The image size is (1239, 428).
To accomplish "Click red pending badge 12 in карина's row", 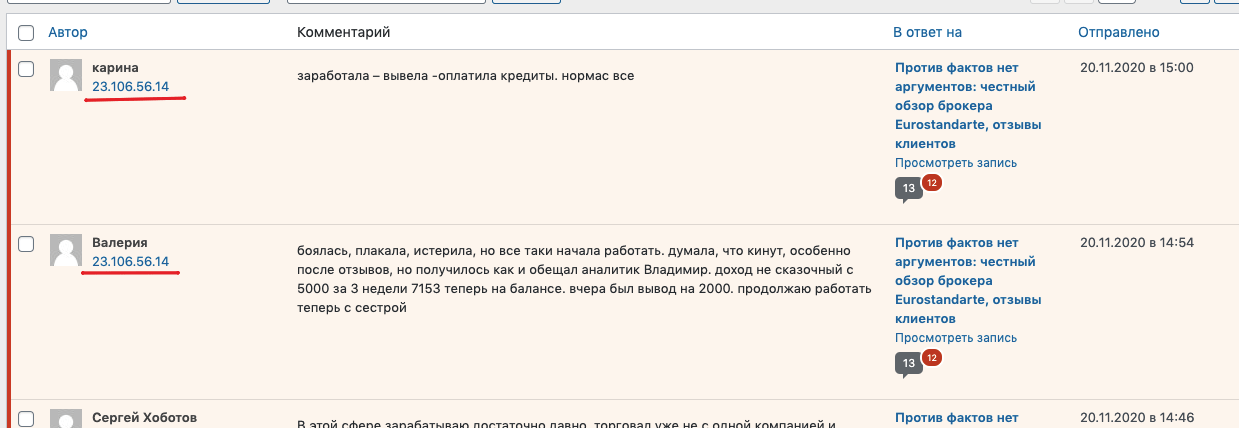I will 931,183.
